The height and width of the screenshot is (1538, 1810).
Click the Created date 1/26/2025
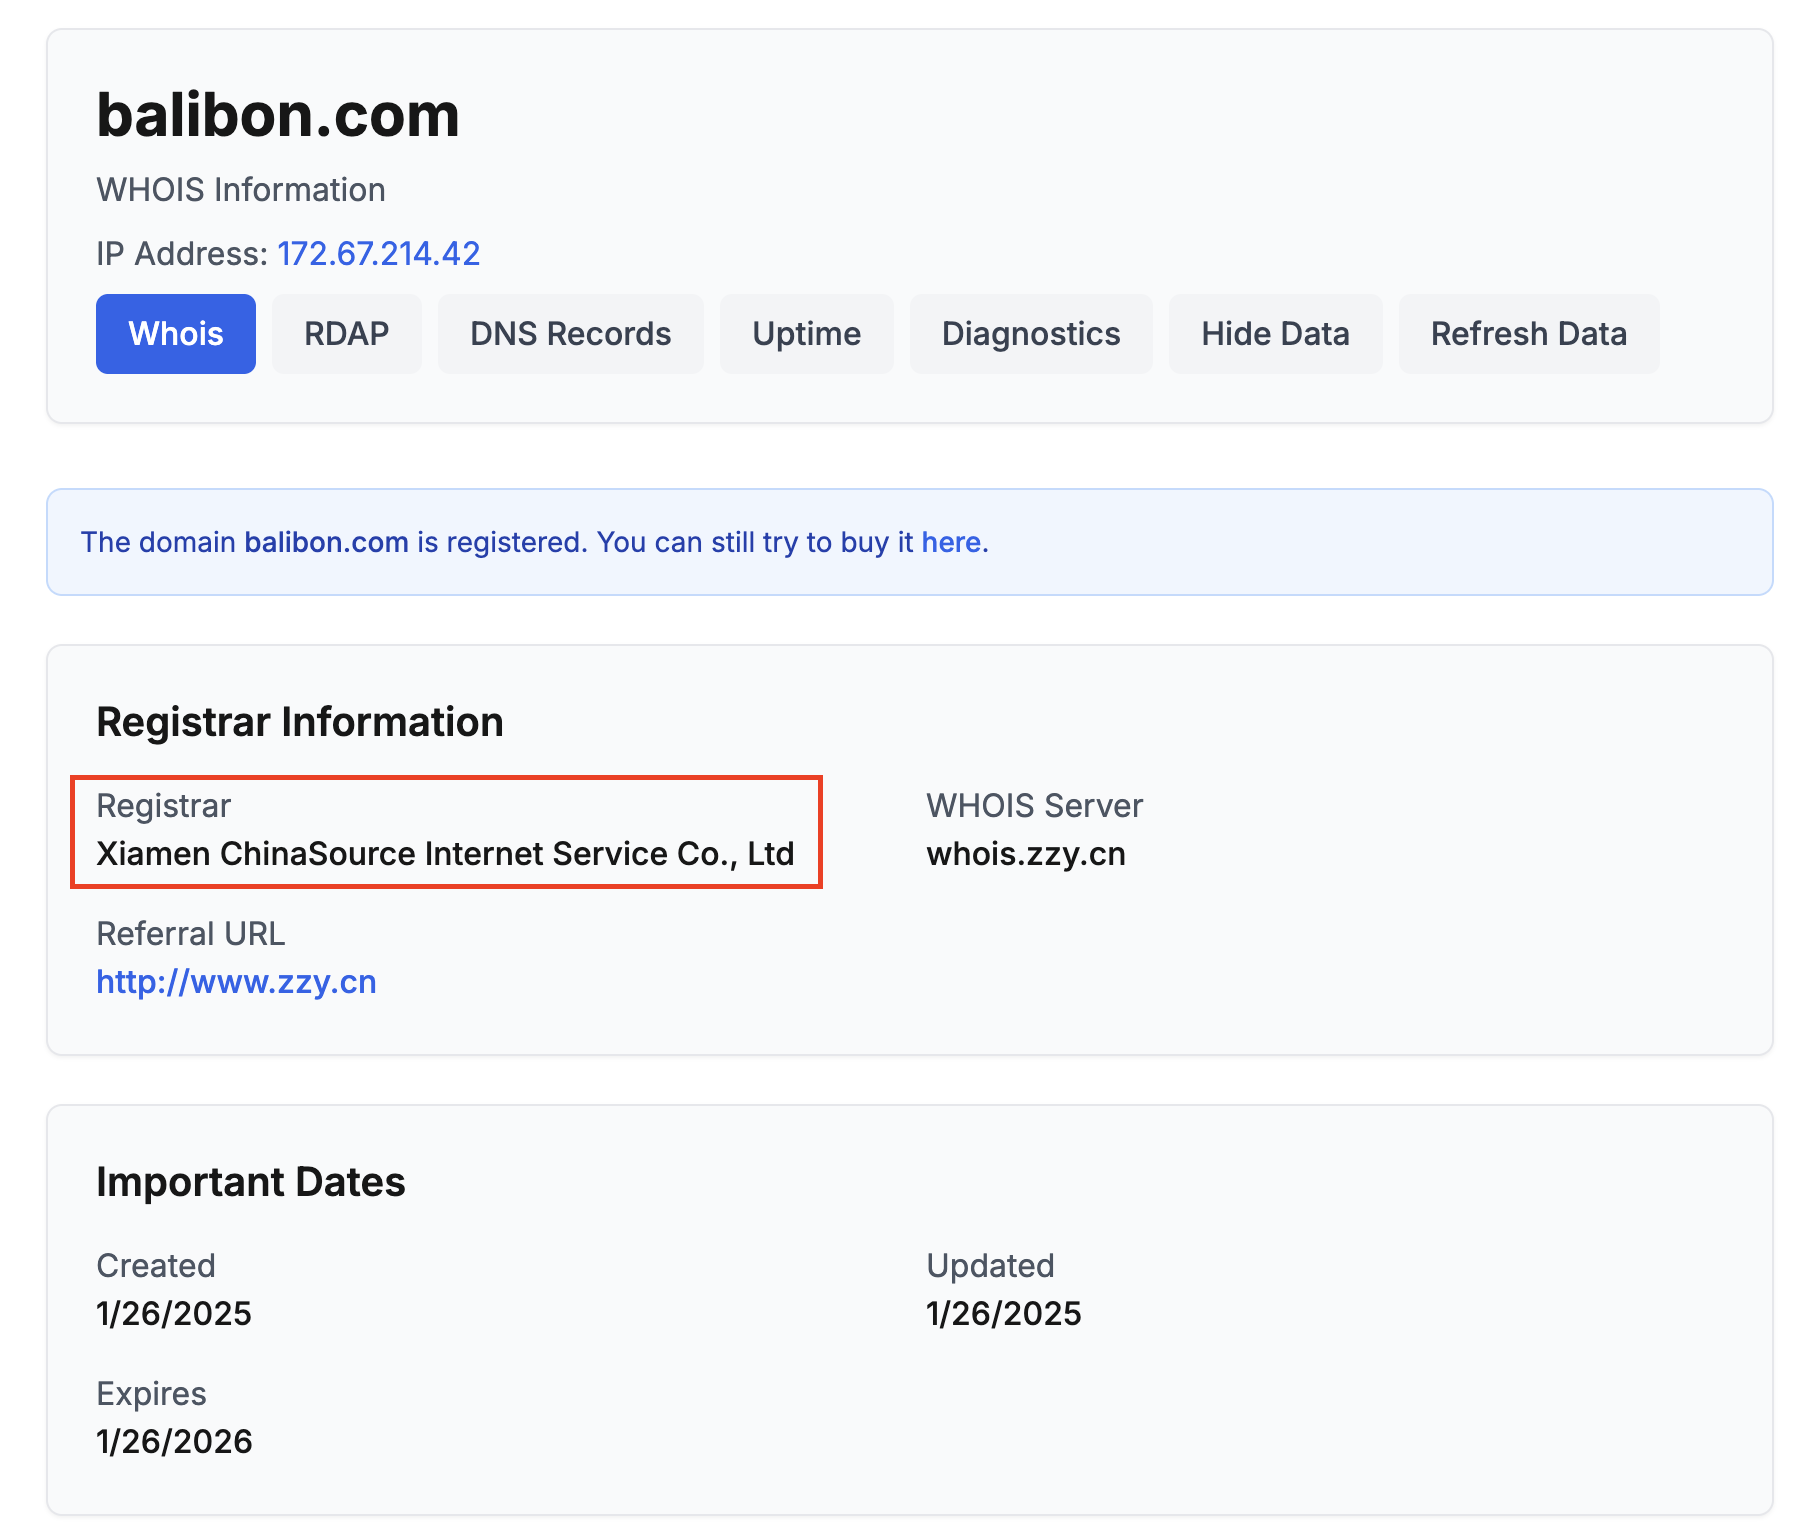[174, 1313]
